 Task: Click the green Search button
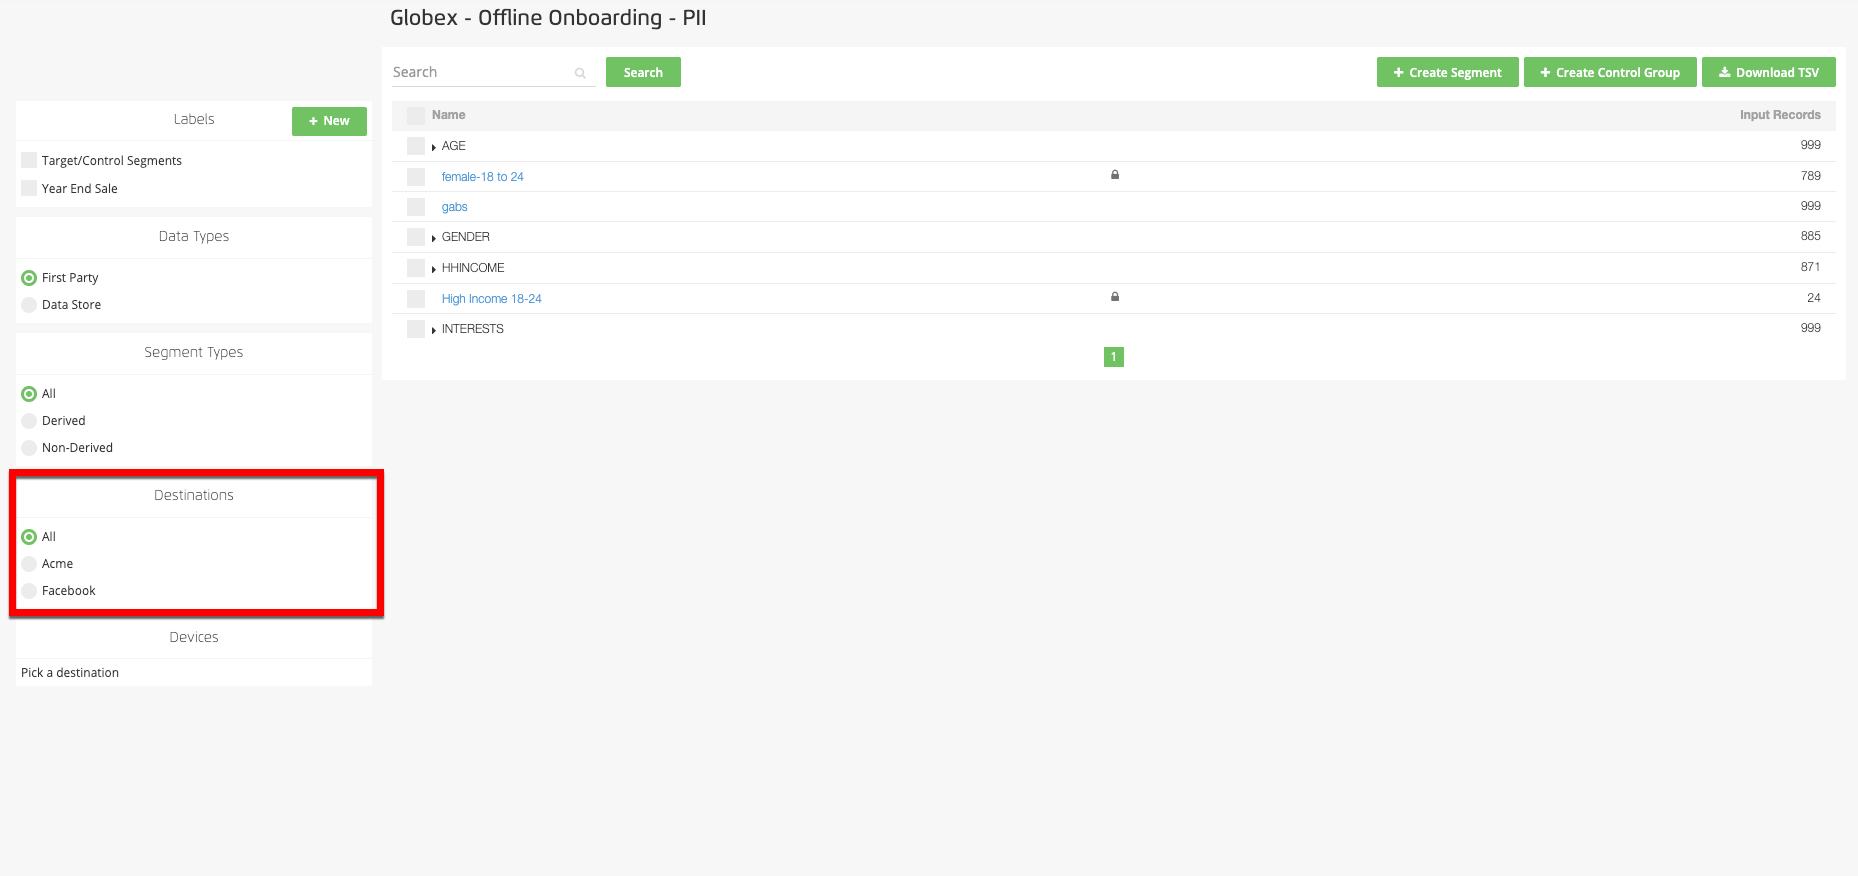(643, 72)
